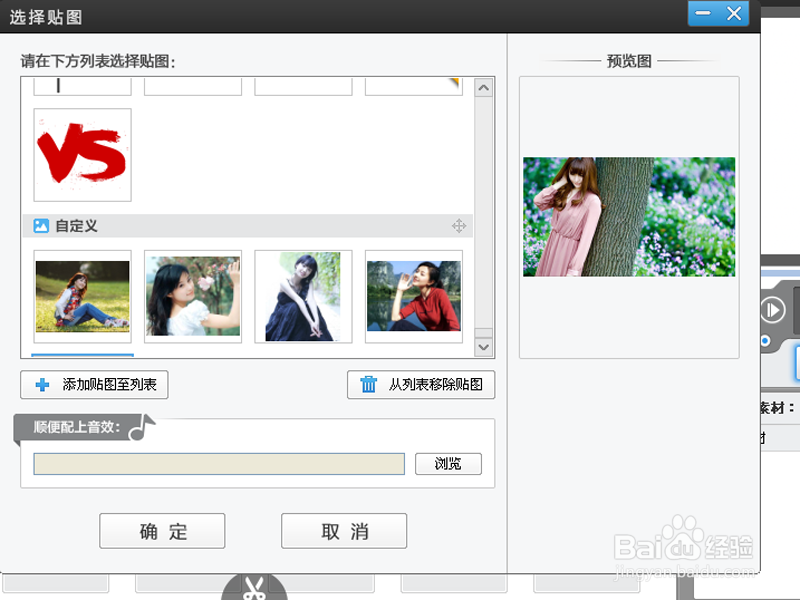Select the girl in white top thumbnail
This screenshot has height=600, width=800.
[x=193, y=296]
